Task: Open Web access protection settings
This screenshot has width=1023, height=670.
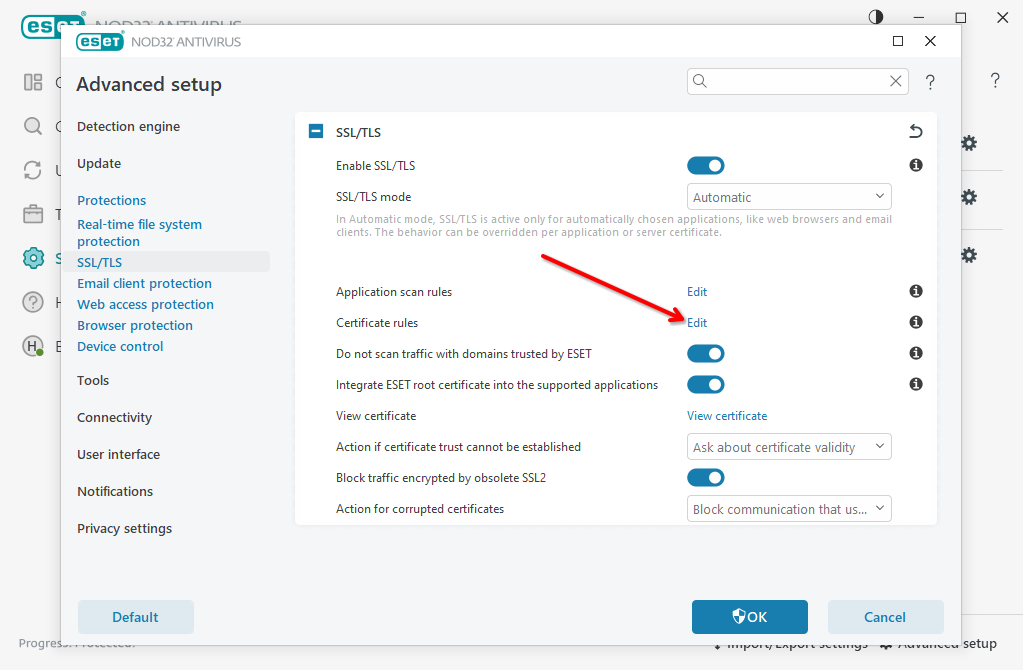Action: 145,304
